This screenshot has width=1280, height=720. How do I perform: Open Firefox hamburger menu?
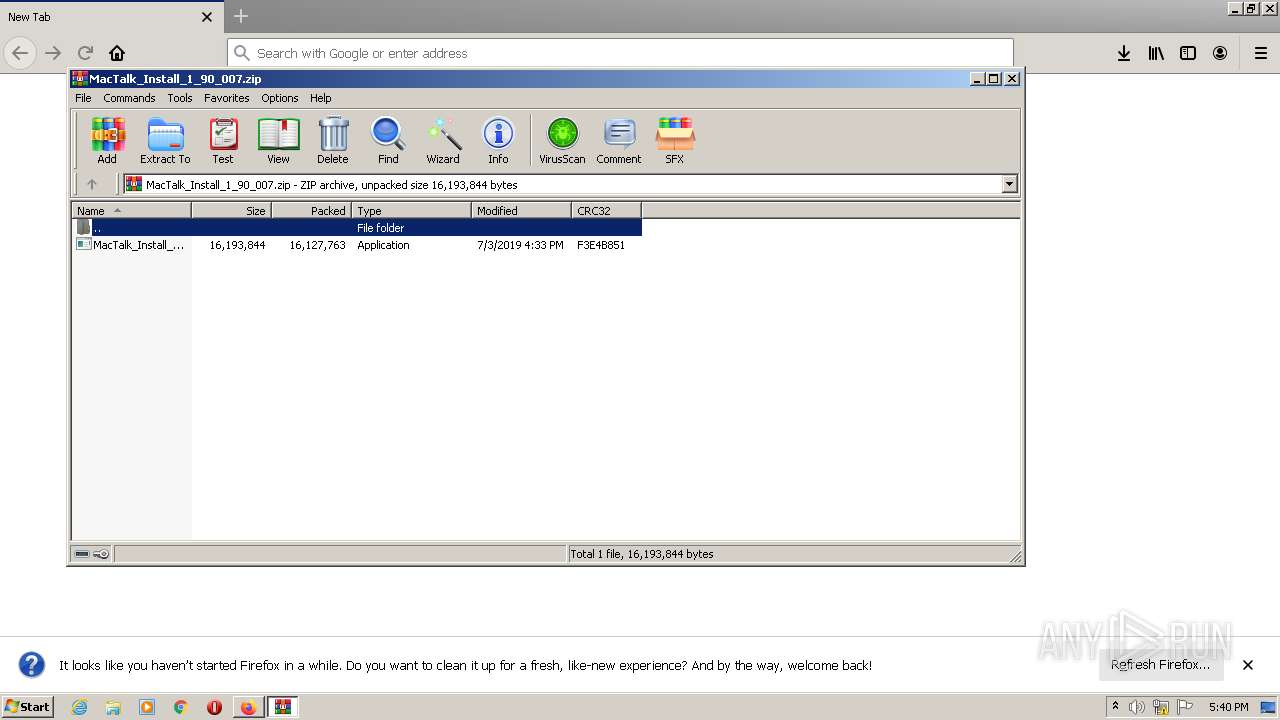[x=1261, y=53]
